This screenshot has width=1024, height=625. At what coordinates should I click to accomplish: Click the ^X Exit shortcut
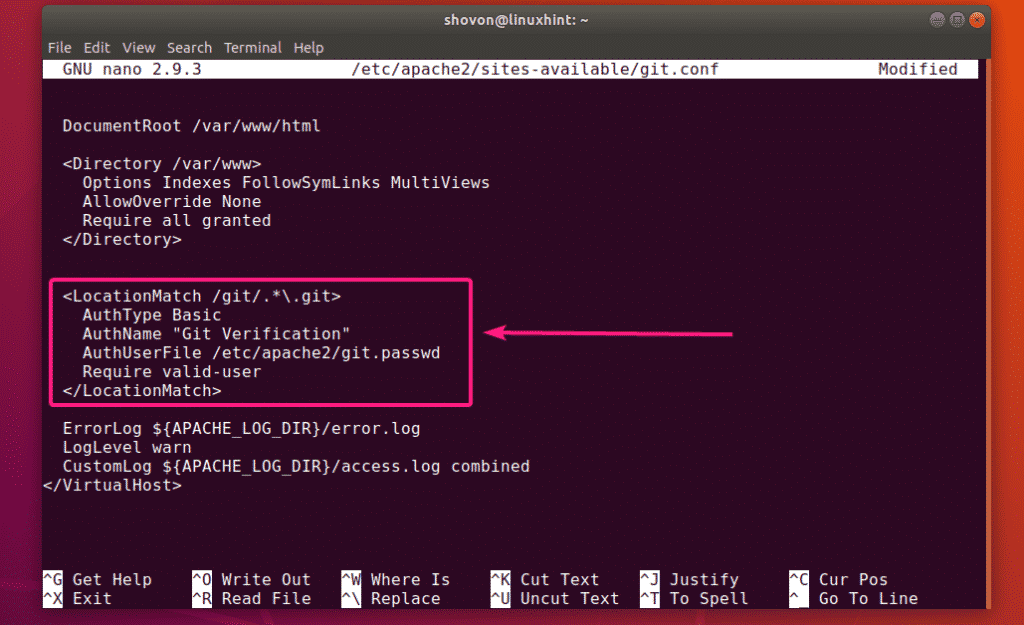click(77, 599)
